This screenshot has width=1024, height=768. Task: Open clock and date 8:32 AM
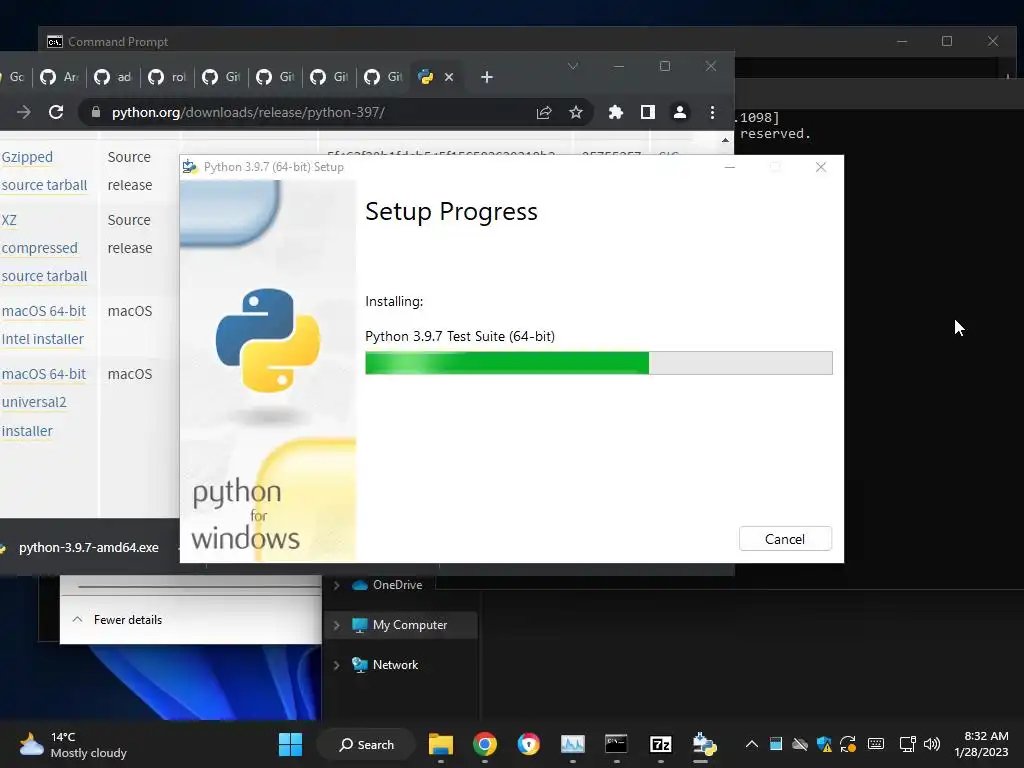(981, 744)
